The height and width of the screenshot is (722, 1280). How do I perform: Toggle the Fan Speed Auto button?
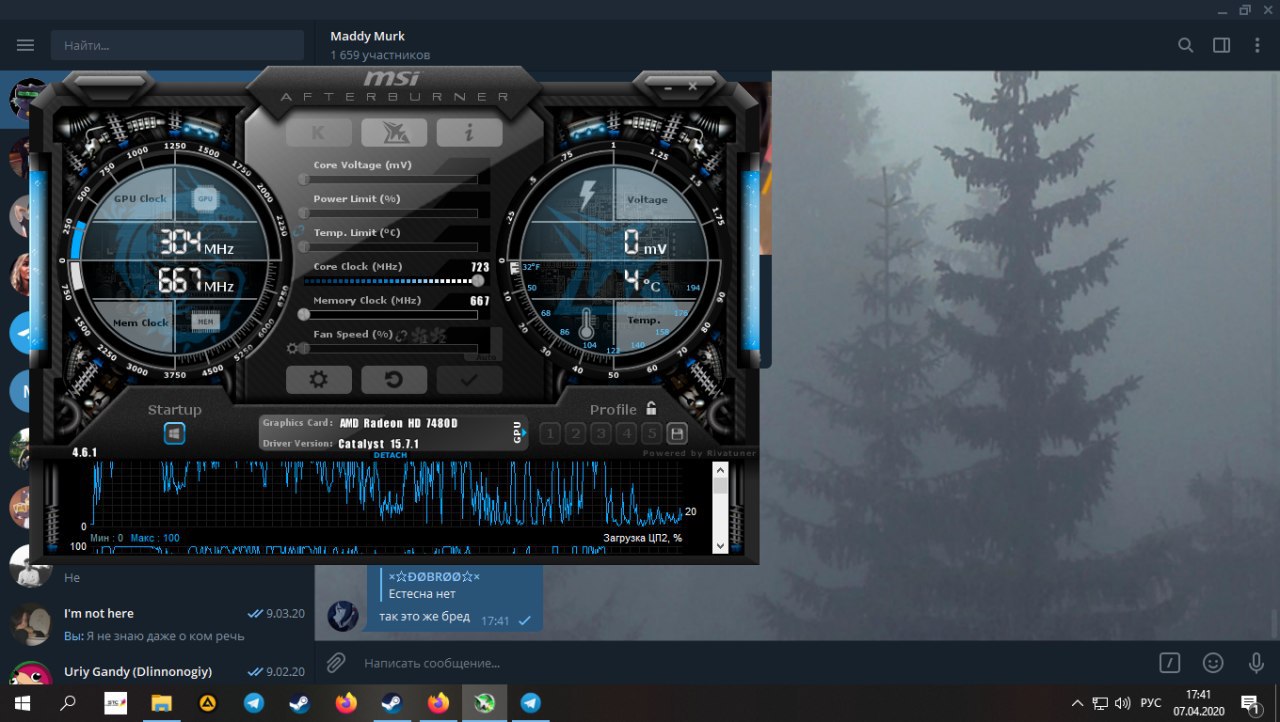click(485, 357)
